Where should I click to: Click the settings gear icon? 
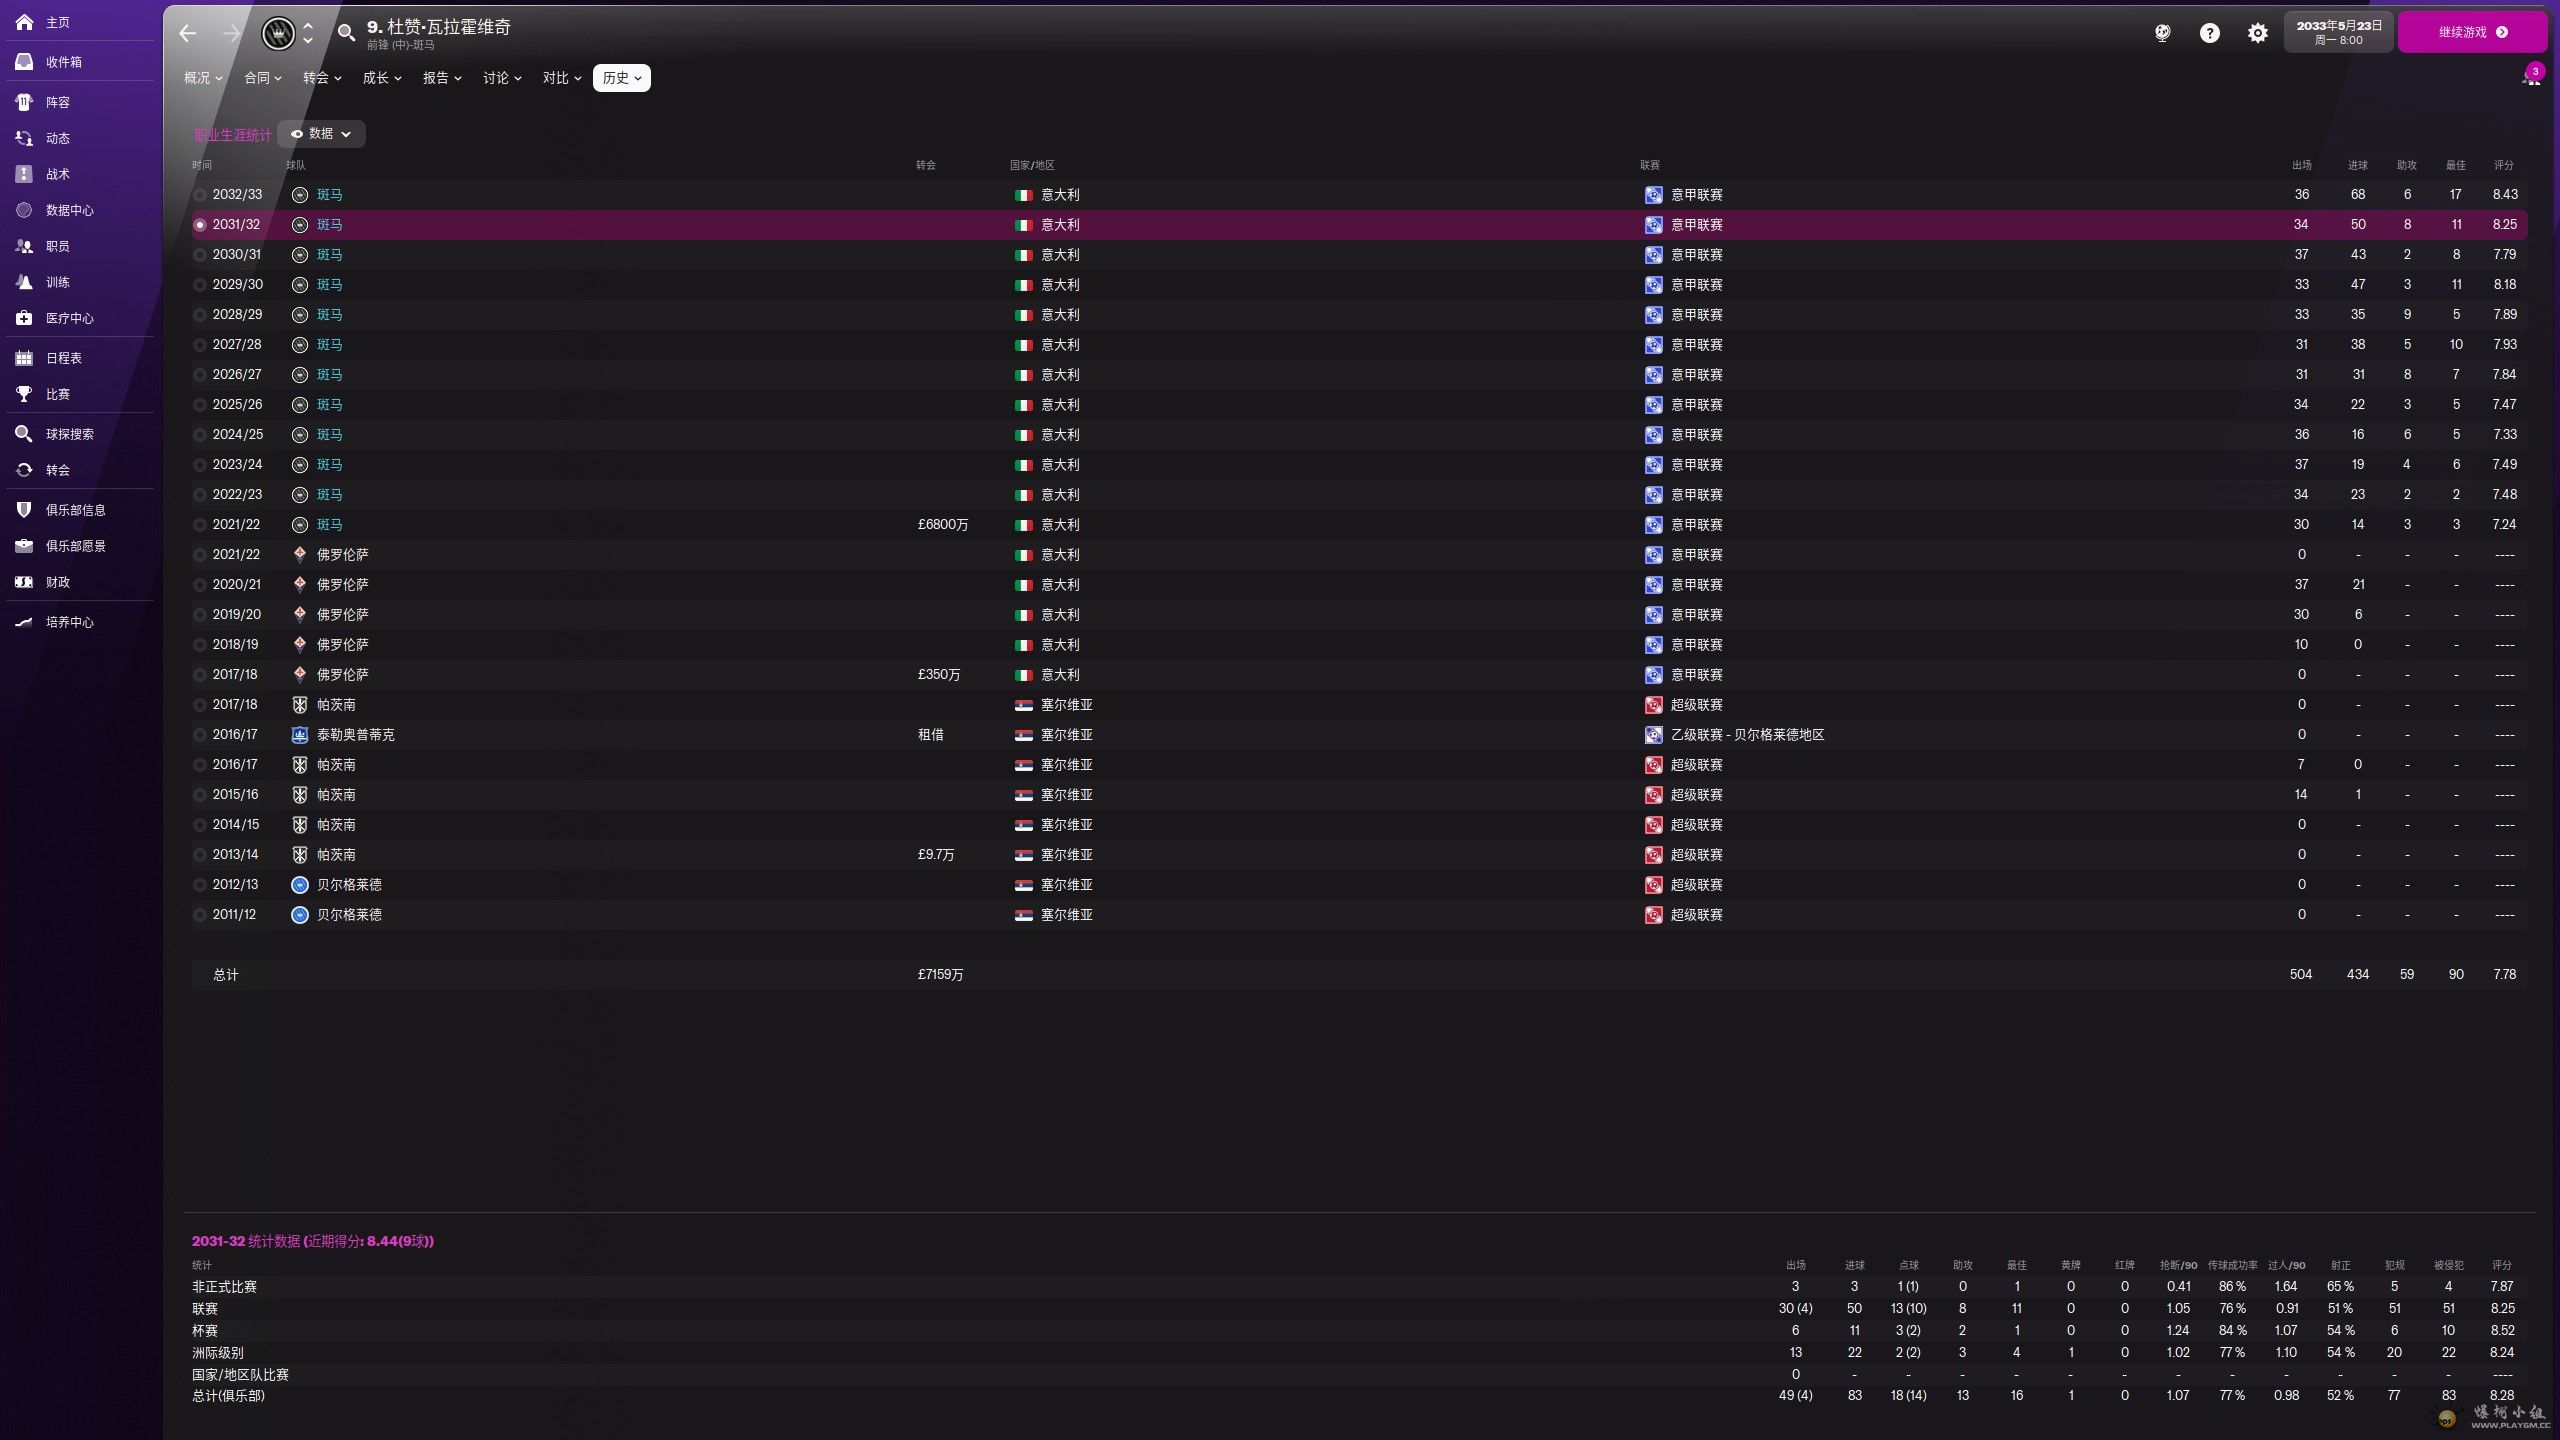(2257, 33)
